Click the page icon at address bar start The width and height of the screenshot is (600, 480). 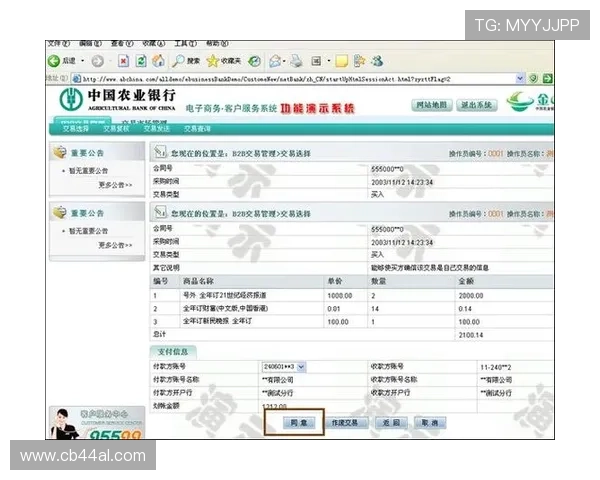pyautogui.click(x=77, y=79)
